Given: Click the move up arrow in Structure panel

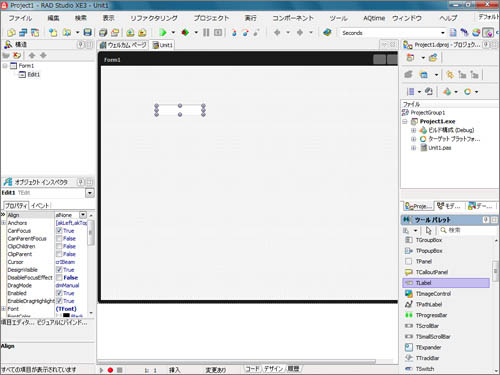Looking at the screenshot, I should [x=32, y=55].
